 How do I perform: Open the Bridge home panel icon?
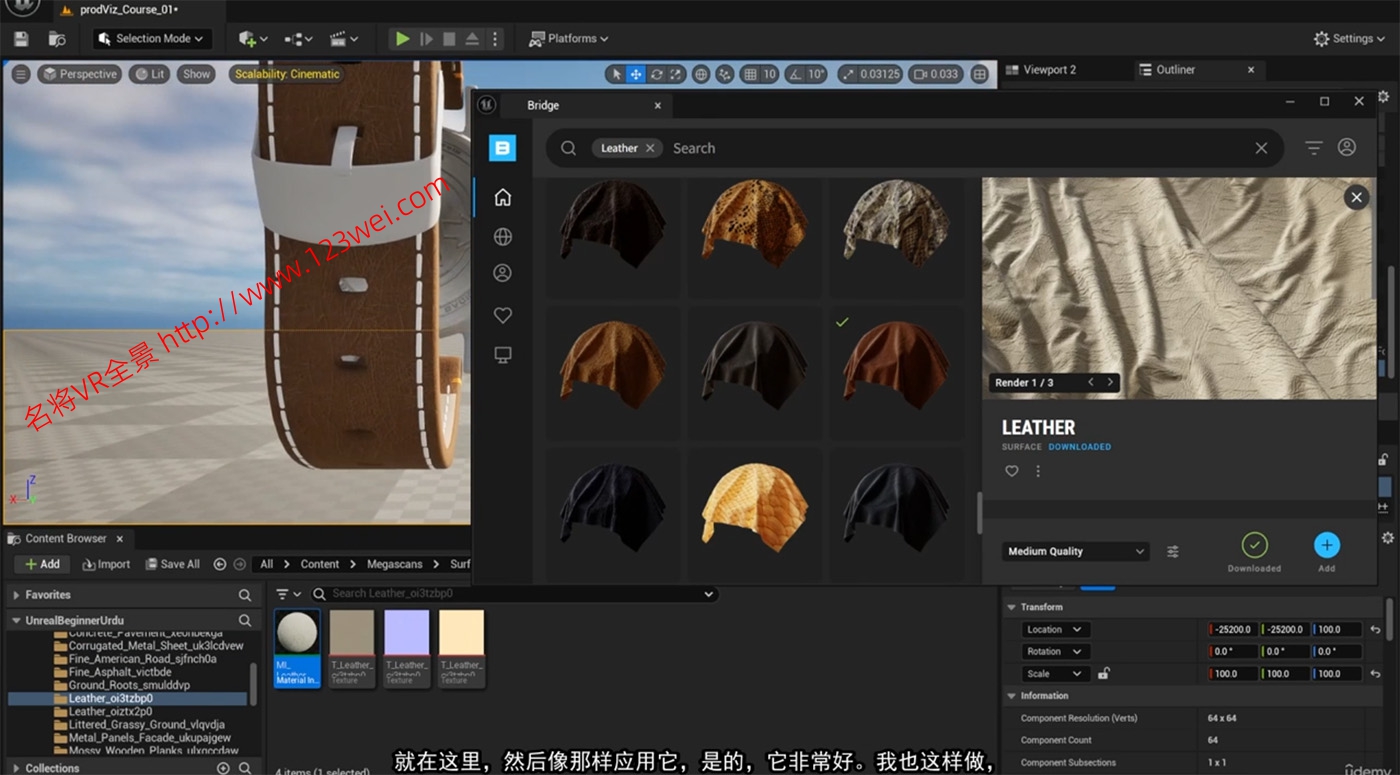pyautogui.click(x=502, y=197)
